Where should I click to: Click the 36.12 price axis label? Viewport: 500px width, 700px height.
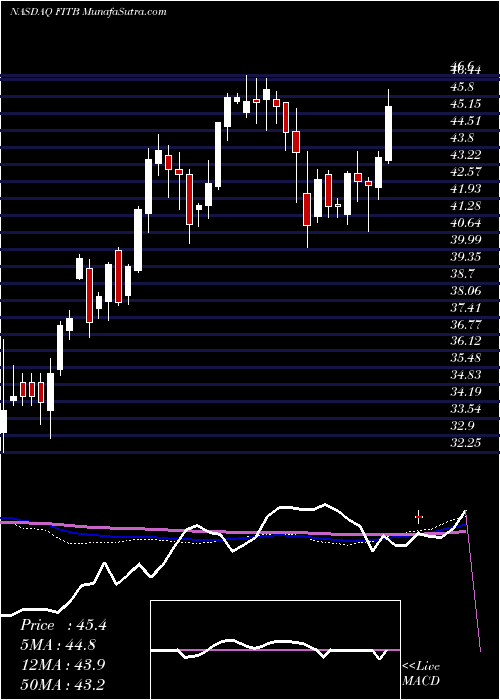[x=466, y=341]
